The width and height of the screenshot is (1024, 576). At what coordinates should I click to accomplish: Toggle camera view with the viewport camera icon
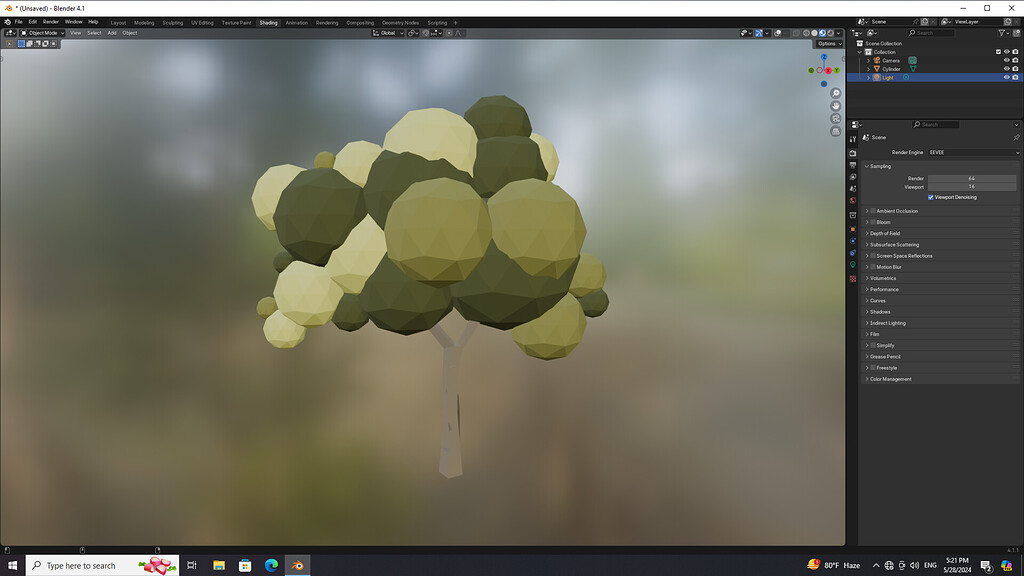(836, 118)
